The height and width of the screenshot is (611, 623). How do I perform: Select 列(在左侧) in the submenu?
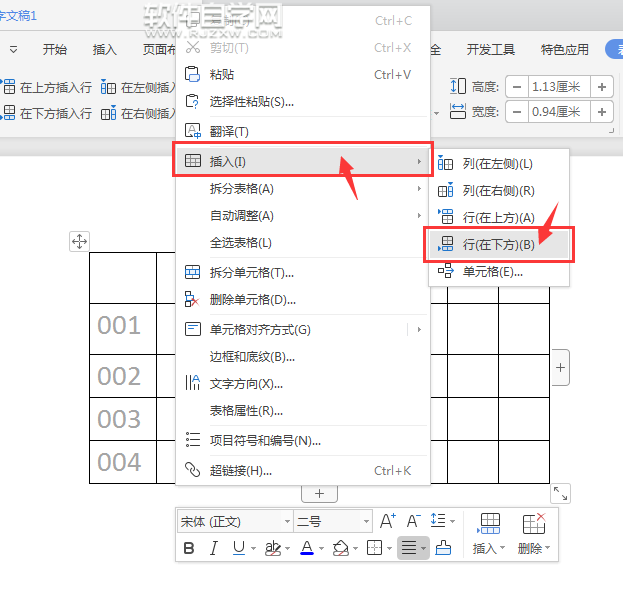point(497,163)
